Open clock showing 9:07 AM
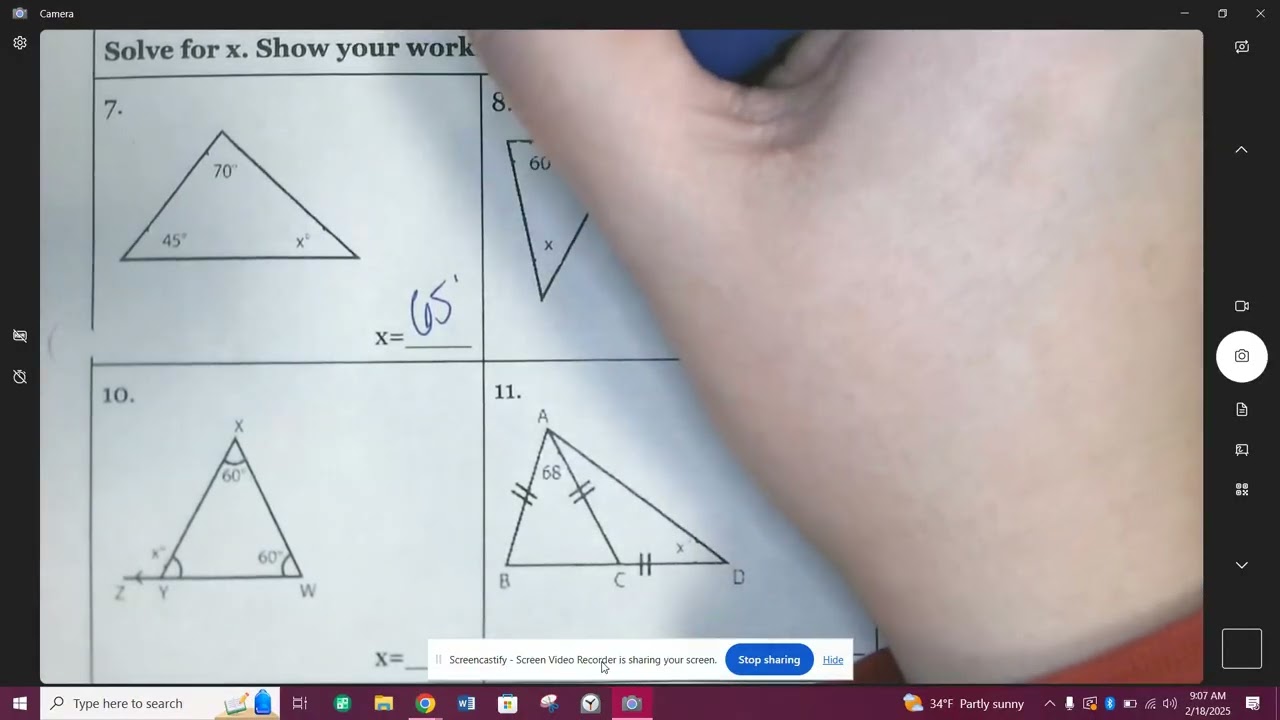This screenshot has width=1280, height=720. click(1209, 704)
